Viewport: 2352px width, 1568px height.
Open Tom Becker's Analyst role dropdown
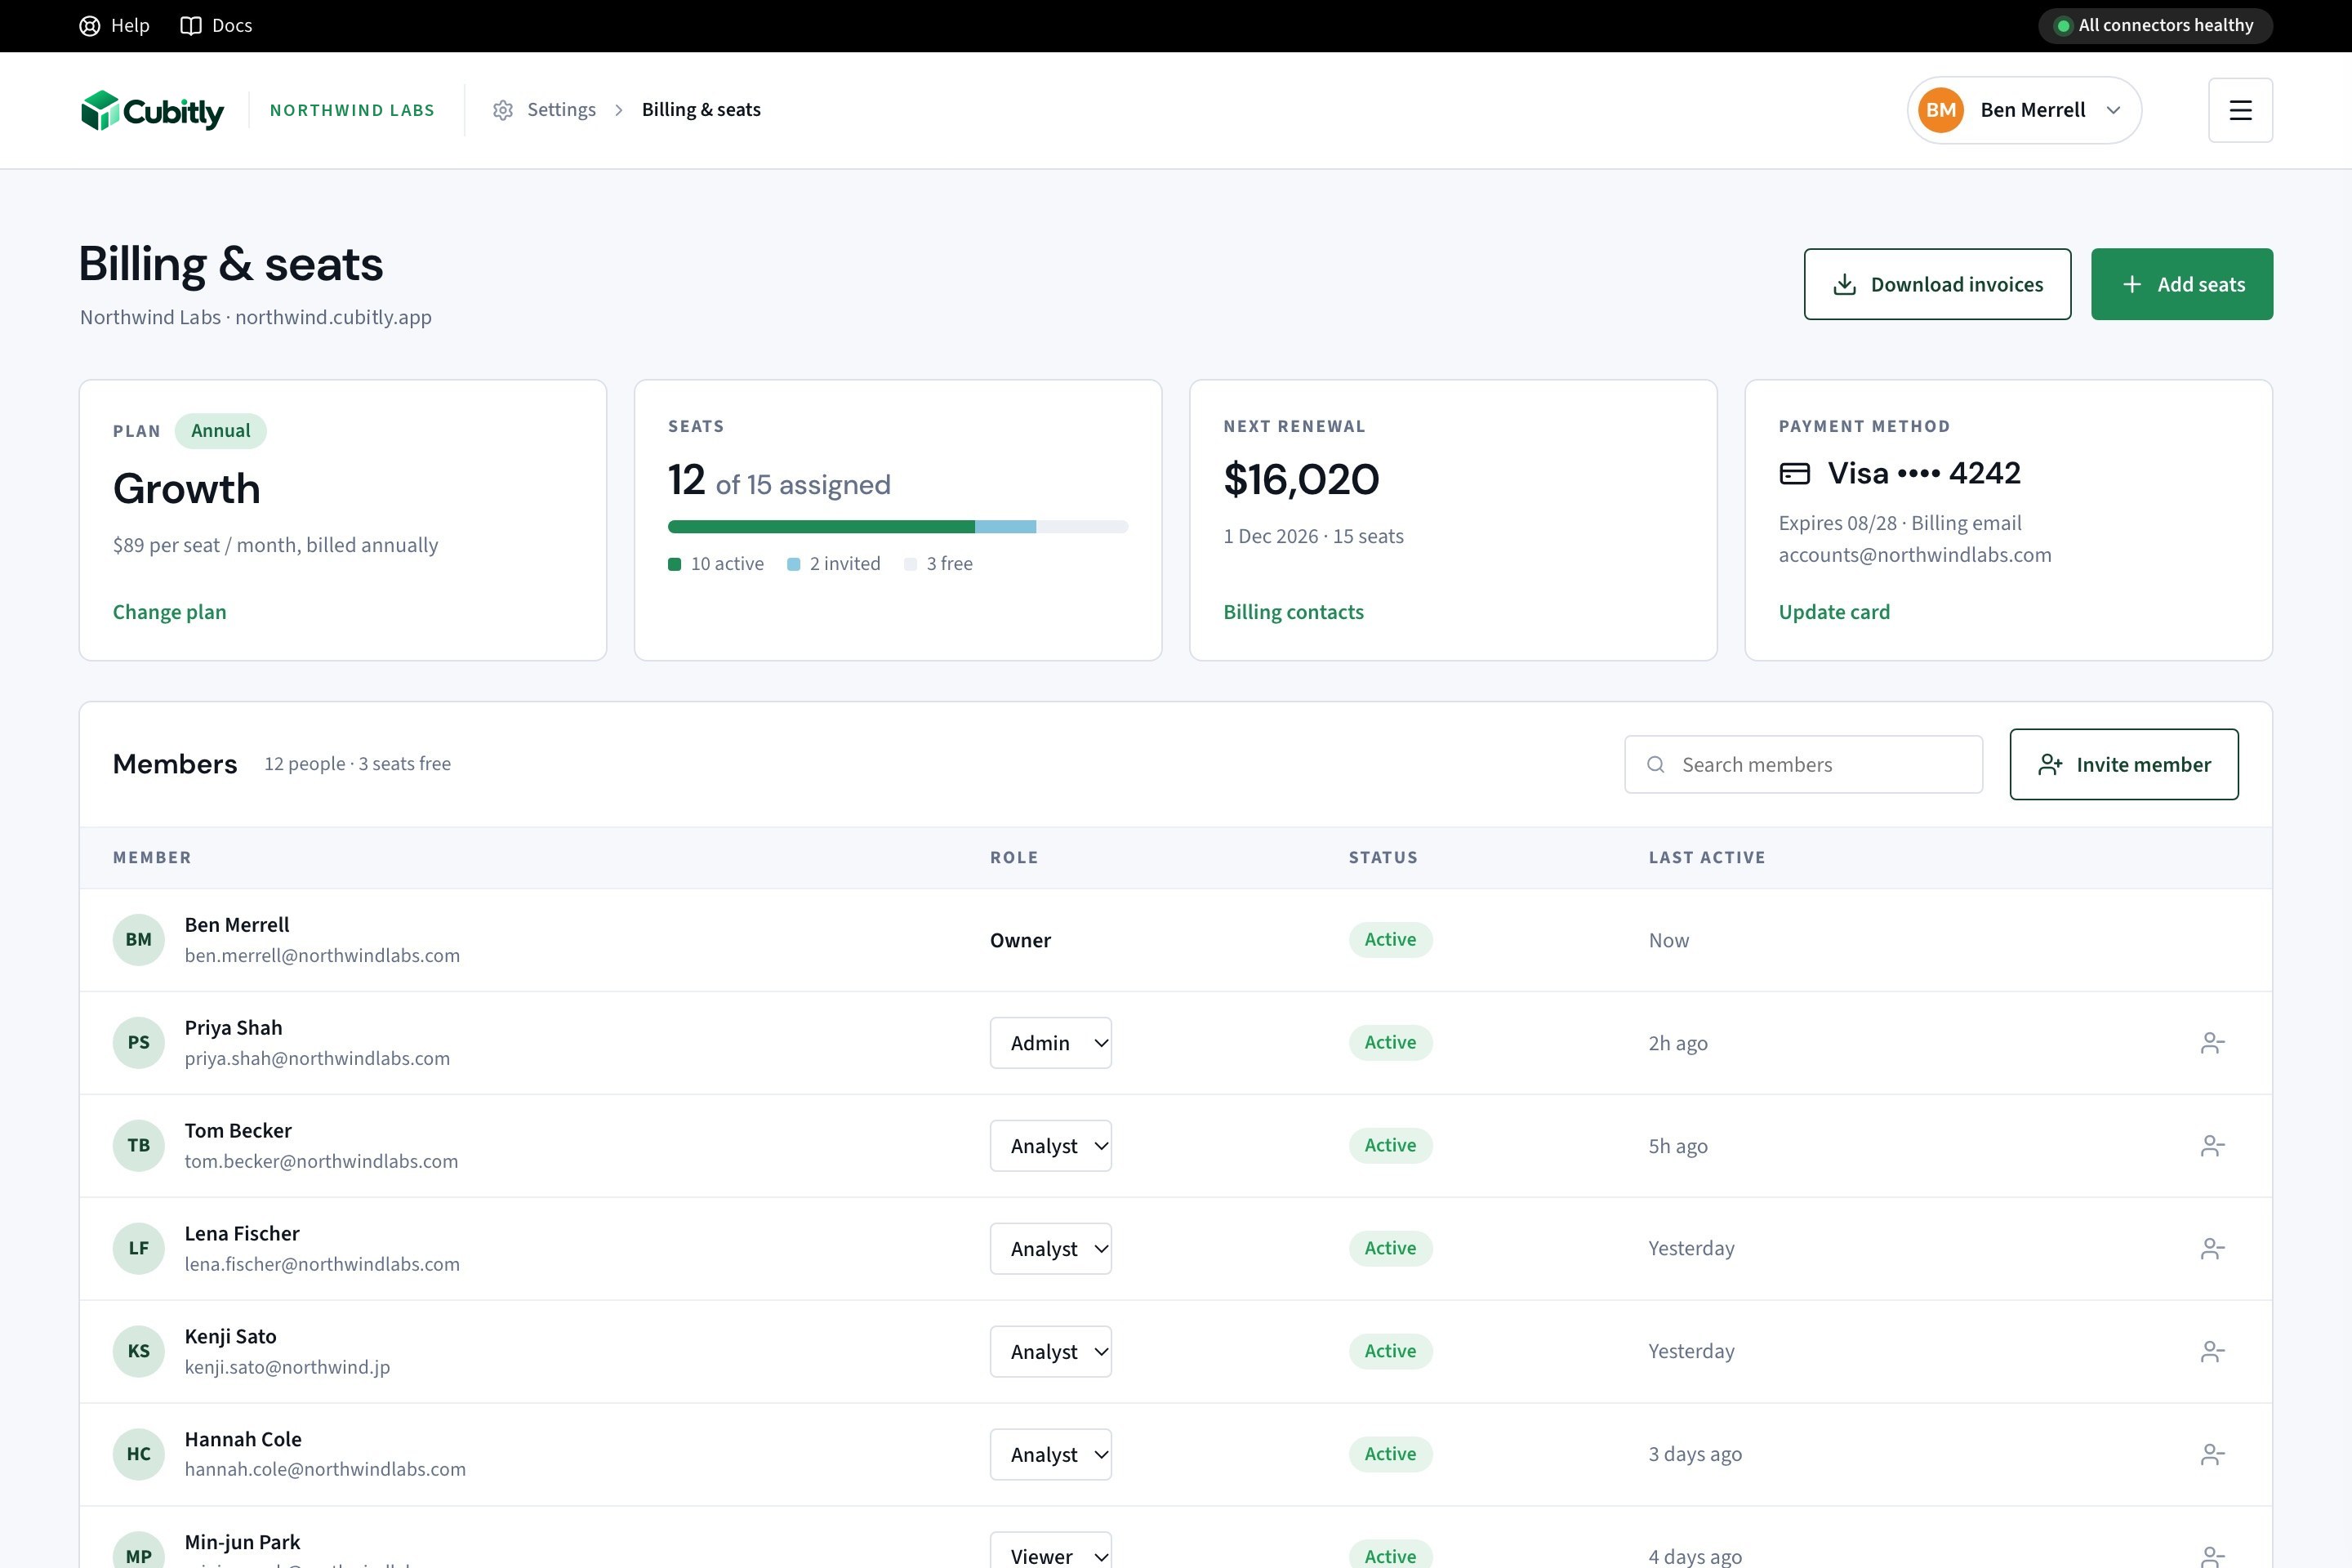point(1051,1146)
